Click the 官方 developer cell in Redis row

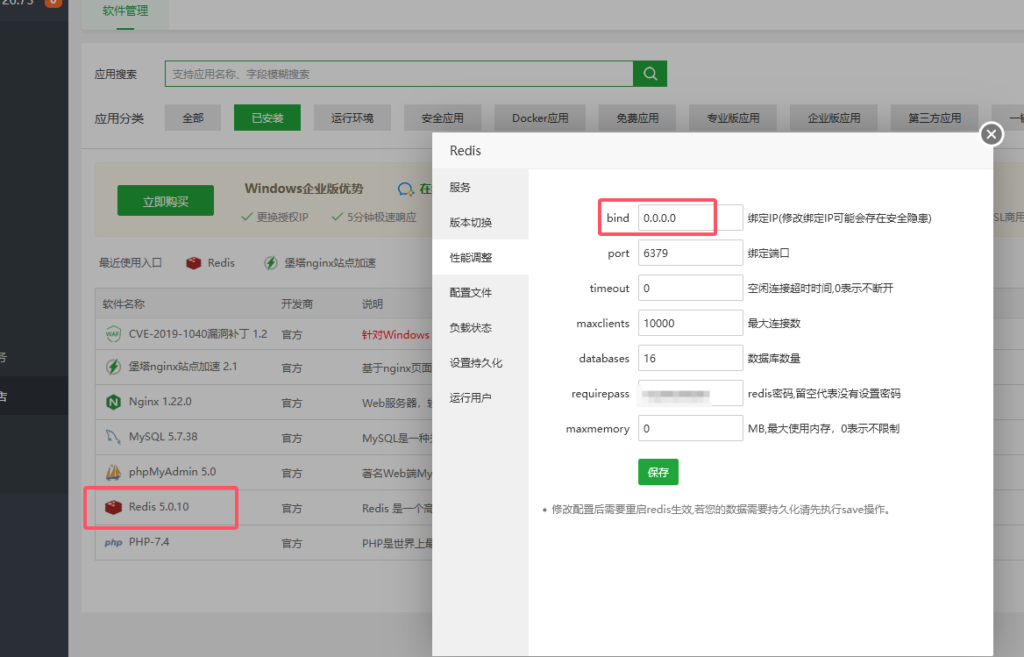click(292, 508)
